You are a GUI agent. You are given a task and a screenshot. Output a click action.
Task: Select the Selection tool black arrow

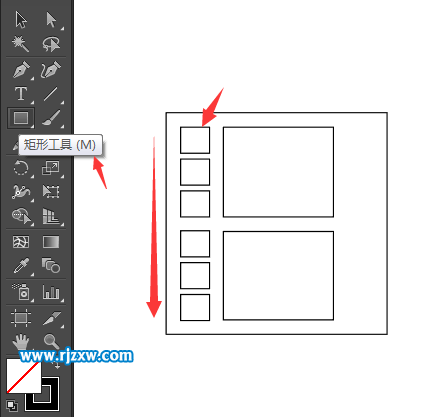pyautogui.click(x=21, y=20)
